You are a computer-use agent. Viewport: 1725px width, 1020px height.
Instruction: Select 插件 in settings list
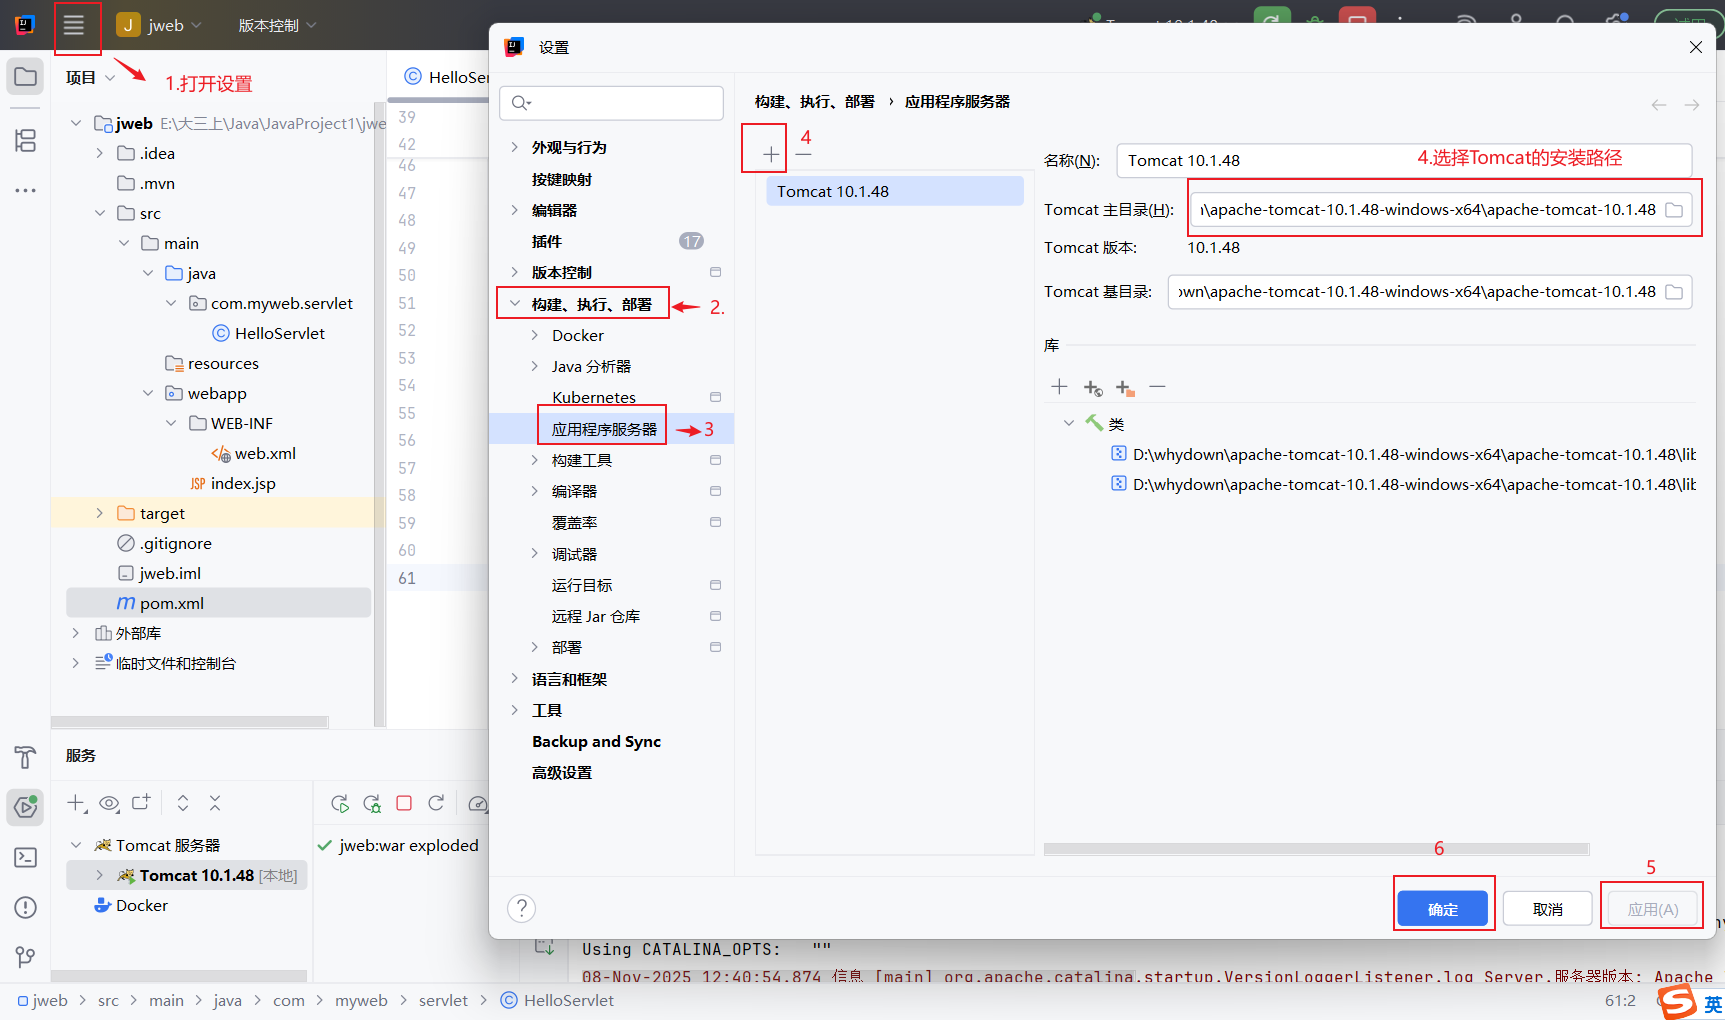(547, 241)
